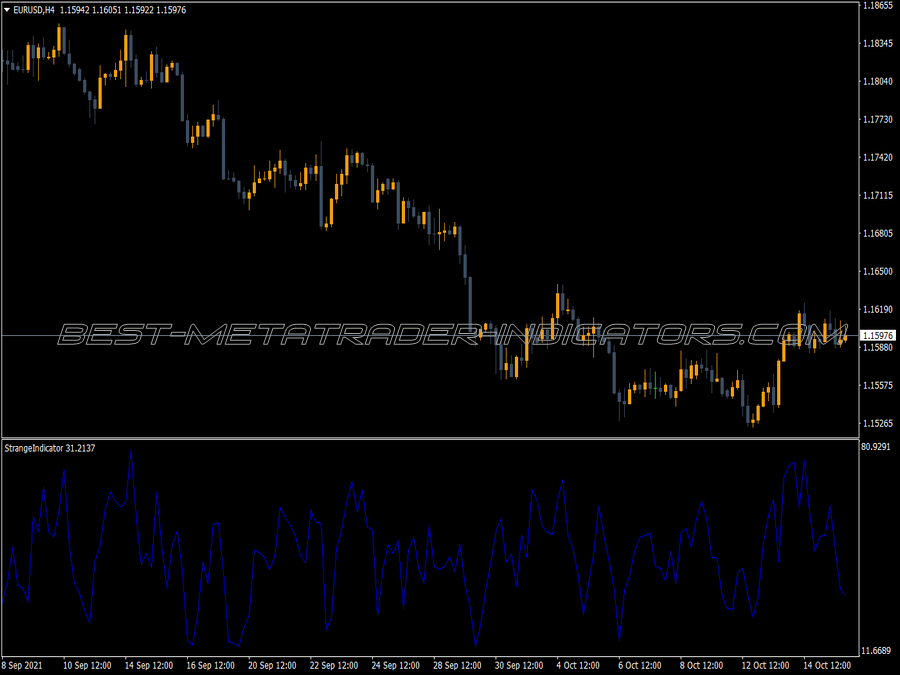The image size is (900, 675).
Task: Click the 1.18655 price scale label
Action: point(878,5)
